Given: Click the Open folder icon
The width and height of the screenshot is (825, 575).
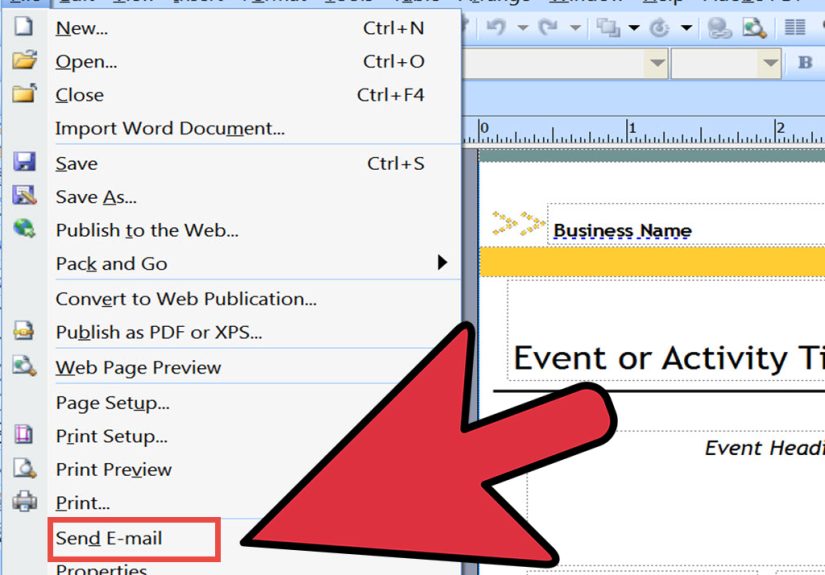Looking at the screenshot, I should pyautogui.click(x=24, y=60).
